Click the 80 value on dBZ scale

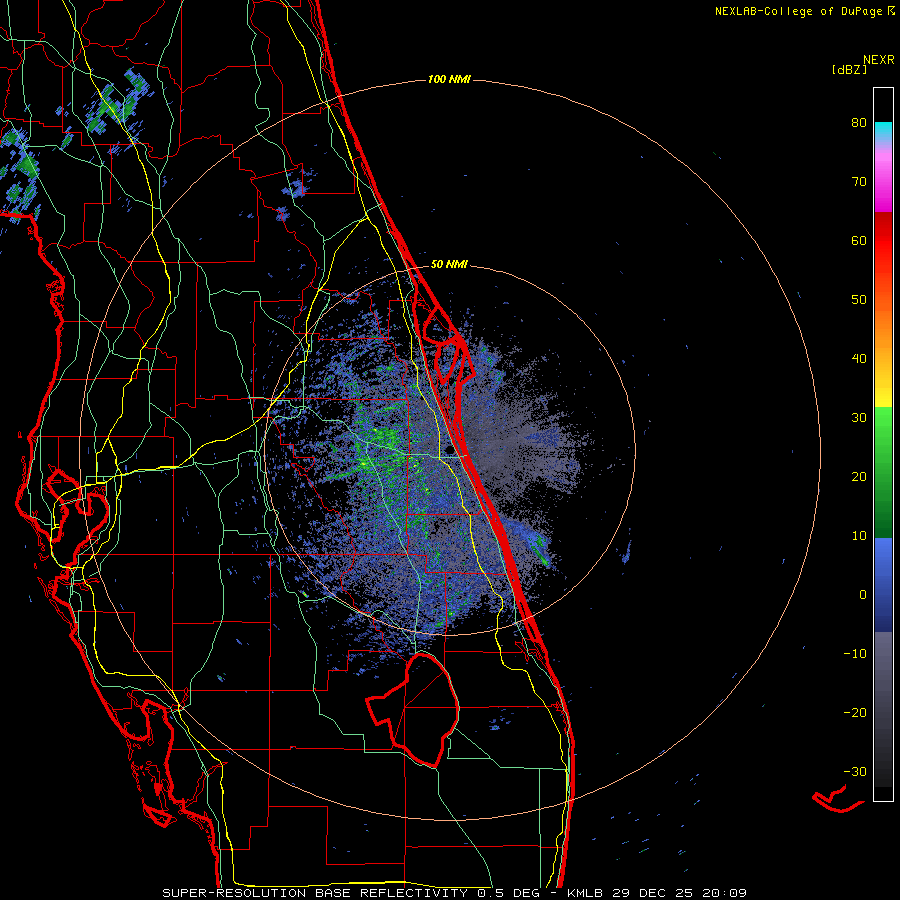pyautogui.click(x=859, y=123)
